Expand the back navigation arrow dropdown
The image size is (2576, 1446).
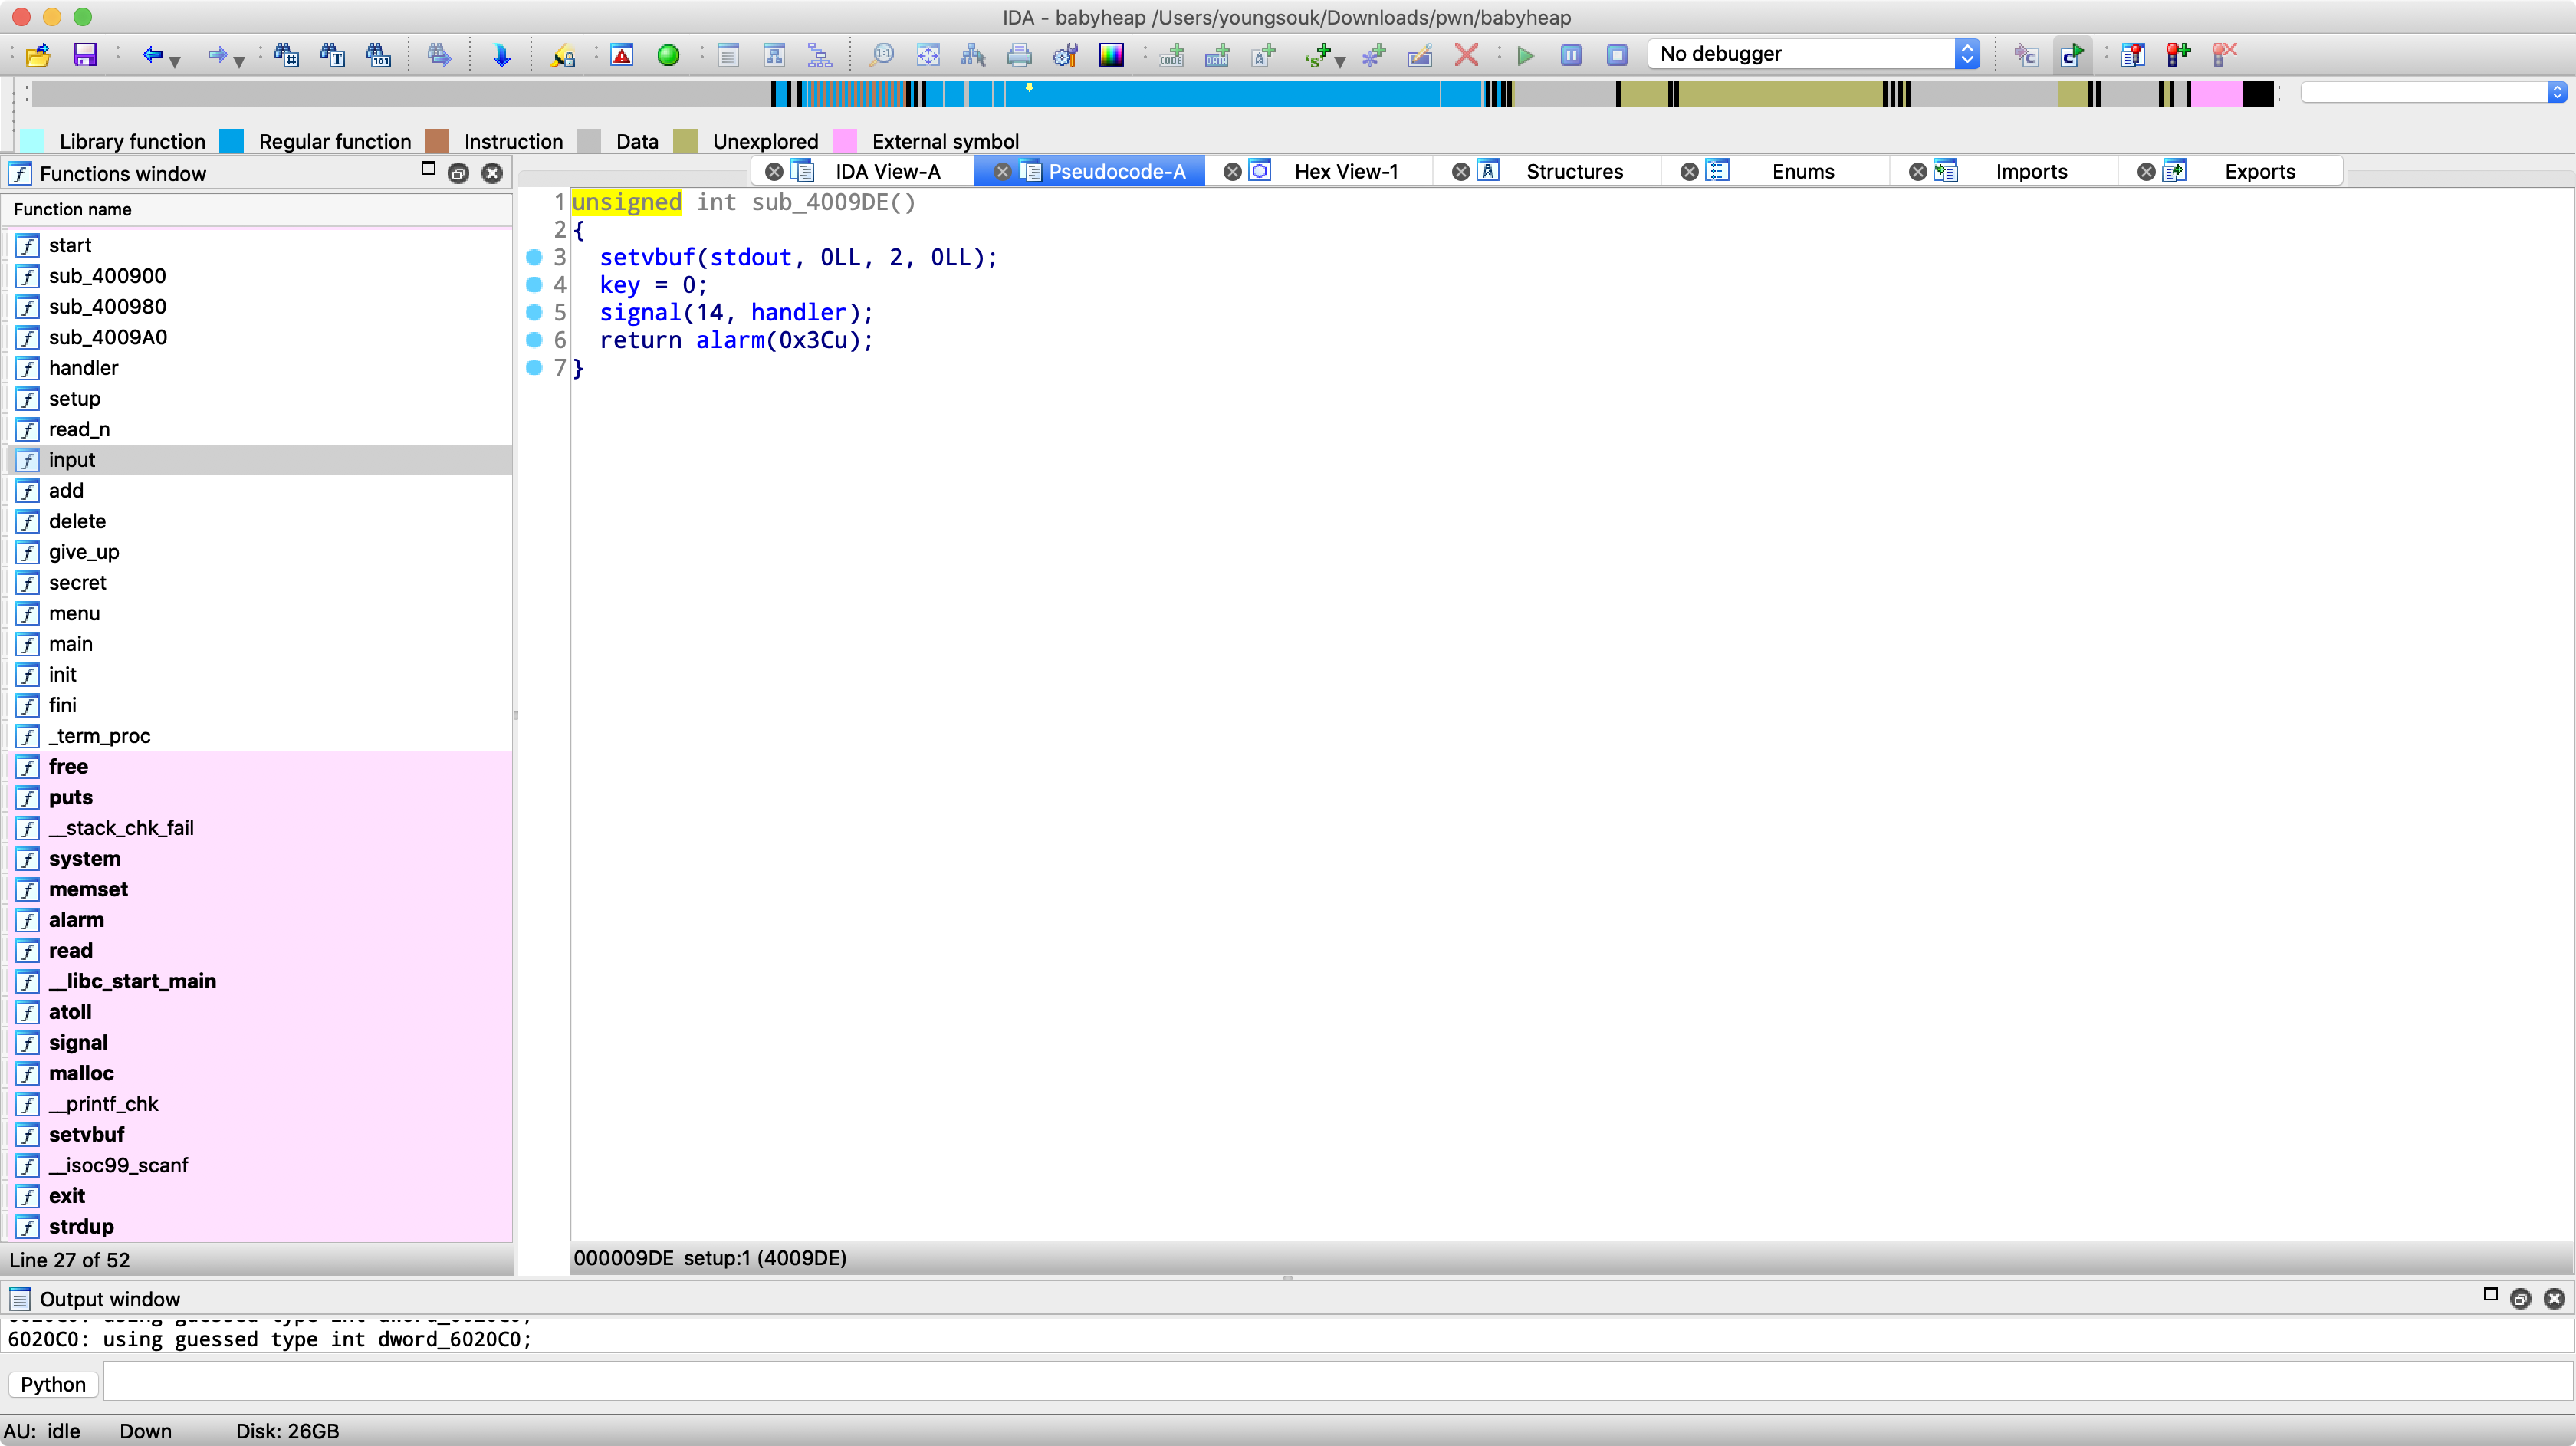click(175, 62)
